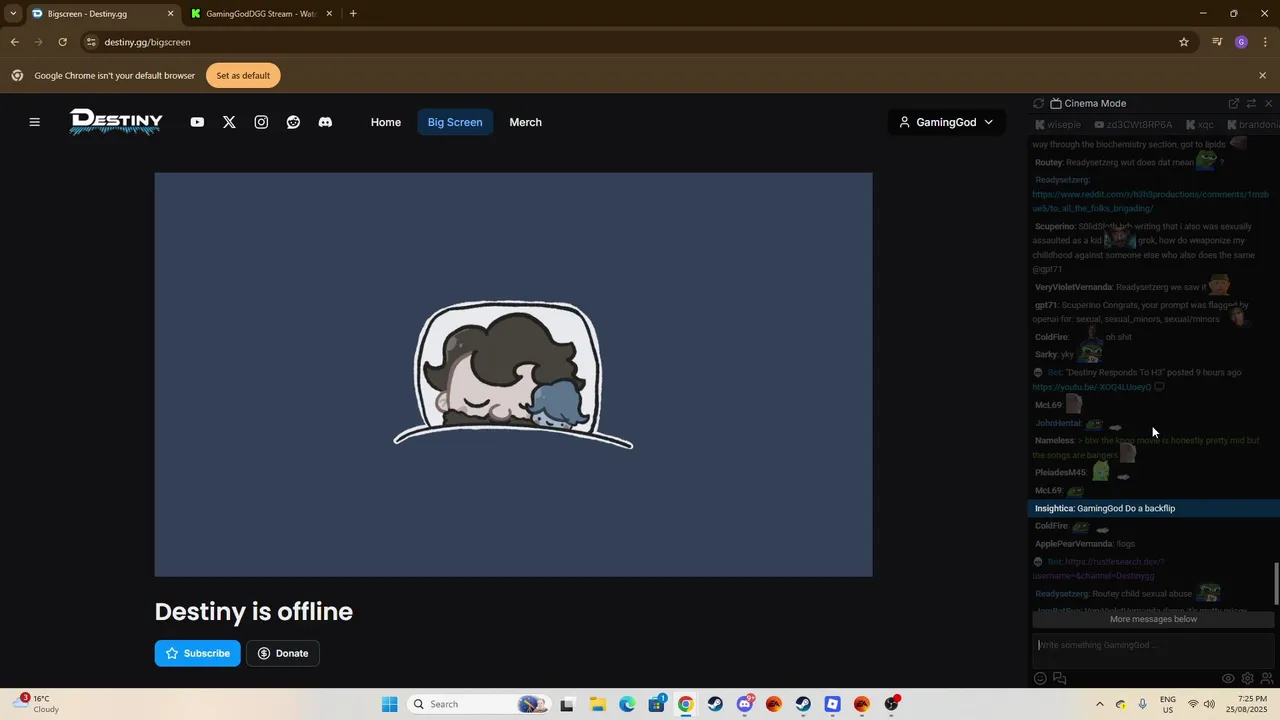The height and width of the screenshot is (720, 1280).
Task: Open the browser tab search dropdown
Action: (12, 14)
